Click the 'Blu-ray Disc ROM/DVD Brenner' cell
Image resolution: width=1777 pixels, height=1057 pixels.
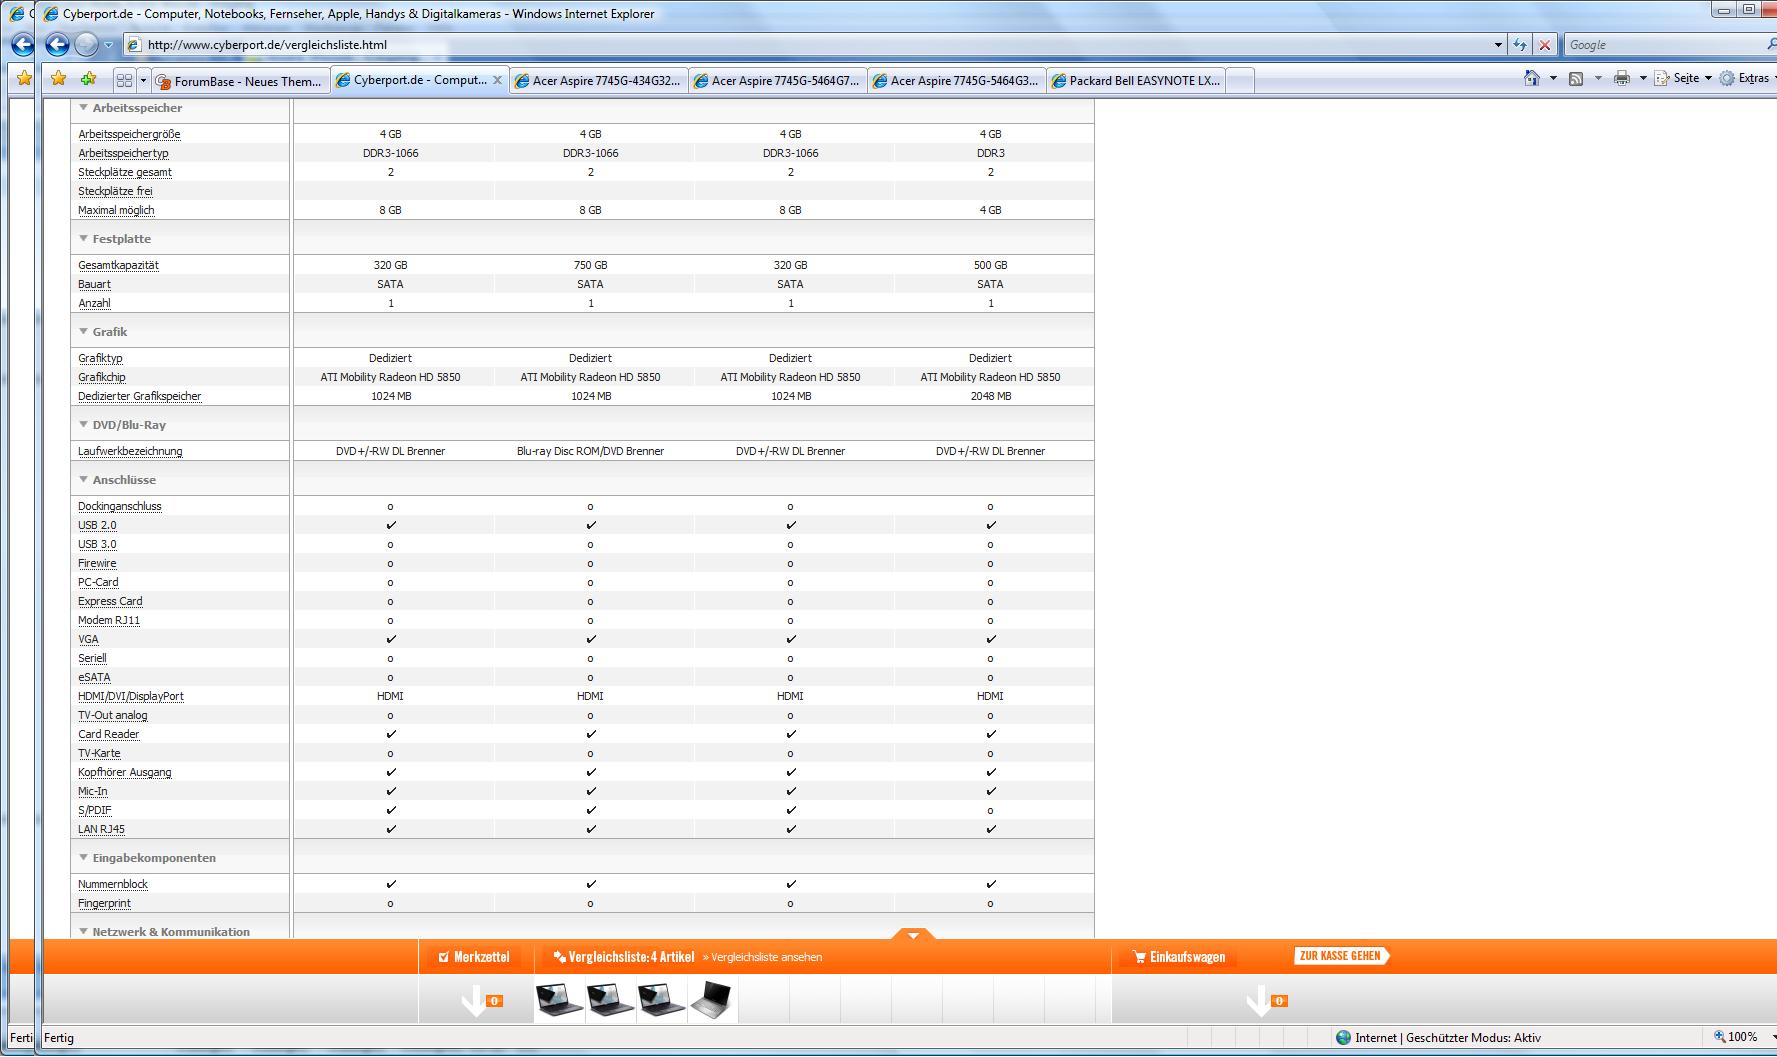click(590, 451)
